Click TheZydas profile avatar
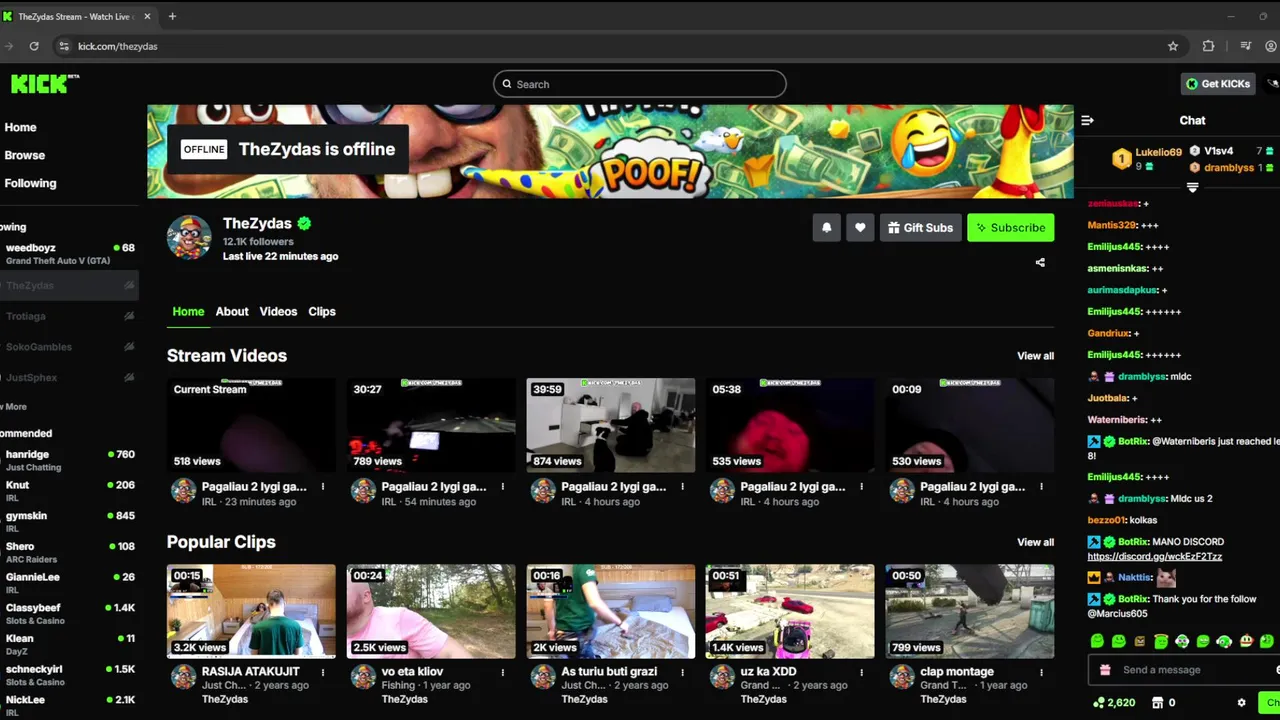Image resolution: width=1280 pixels, height=720 pixels. pyautogui.click(x=189, y=238)
